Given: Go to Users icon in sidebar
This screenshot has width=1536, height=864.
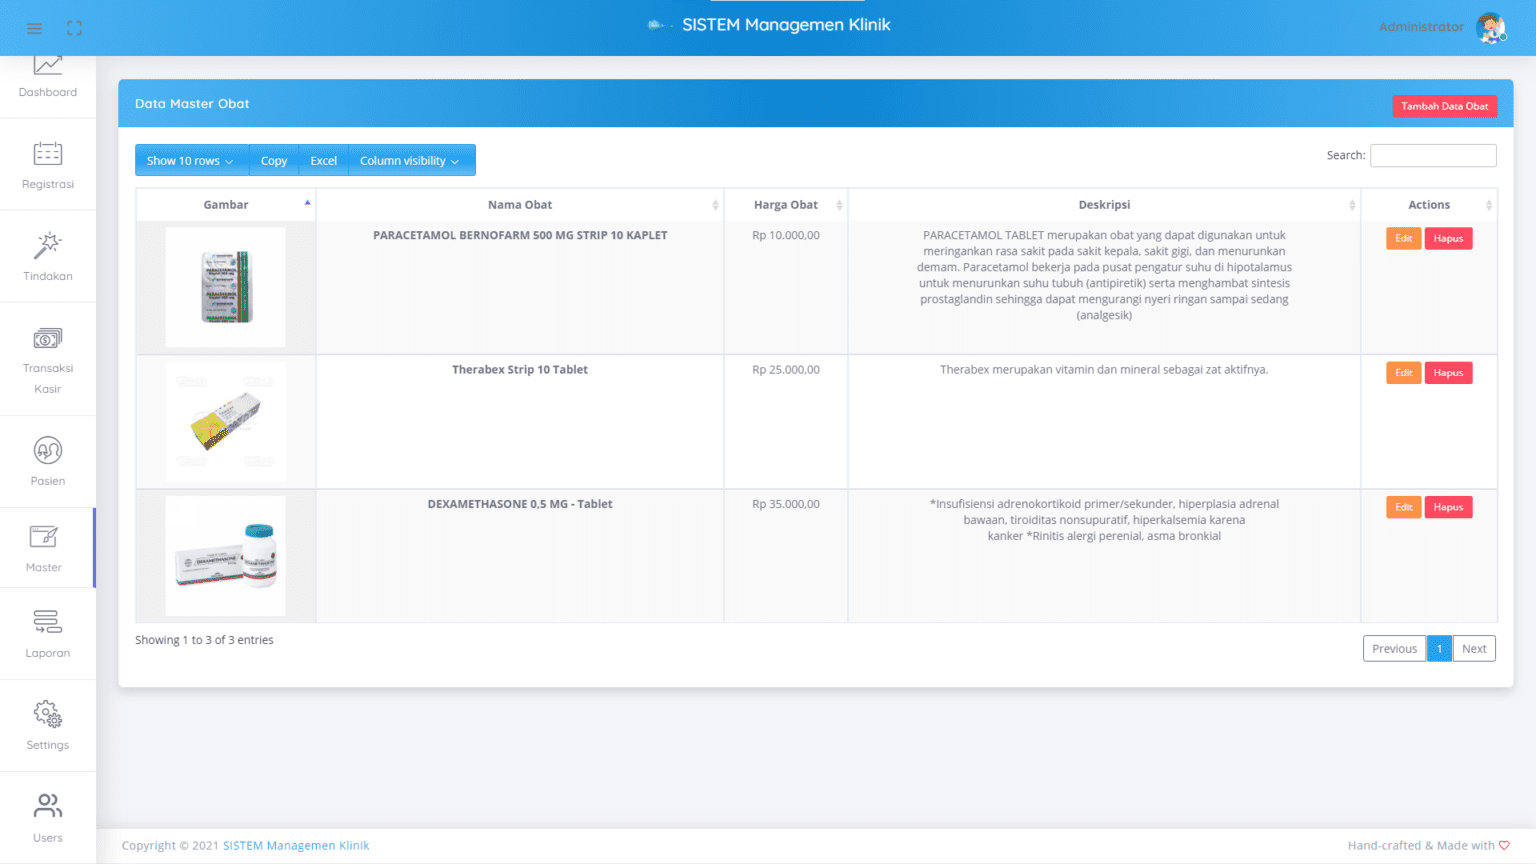Looking at the screenshot, I should tap(48, 806).
